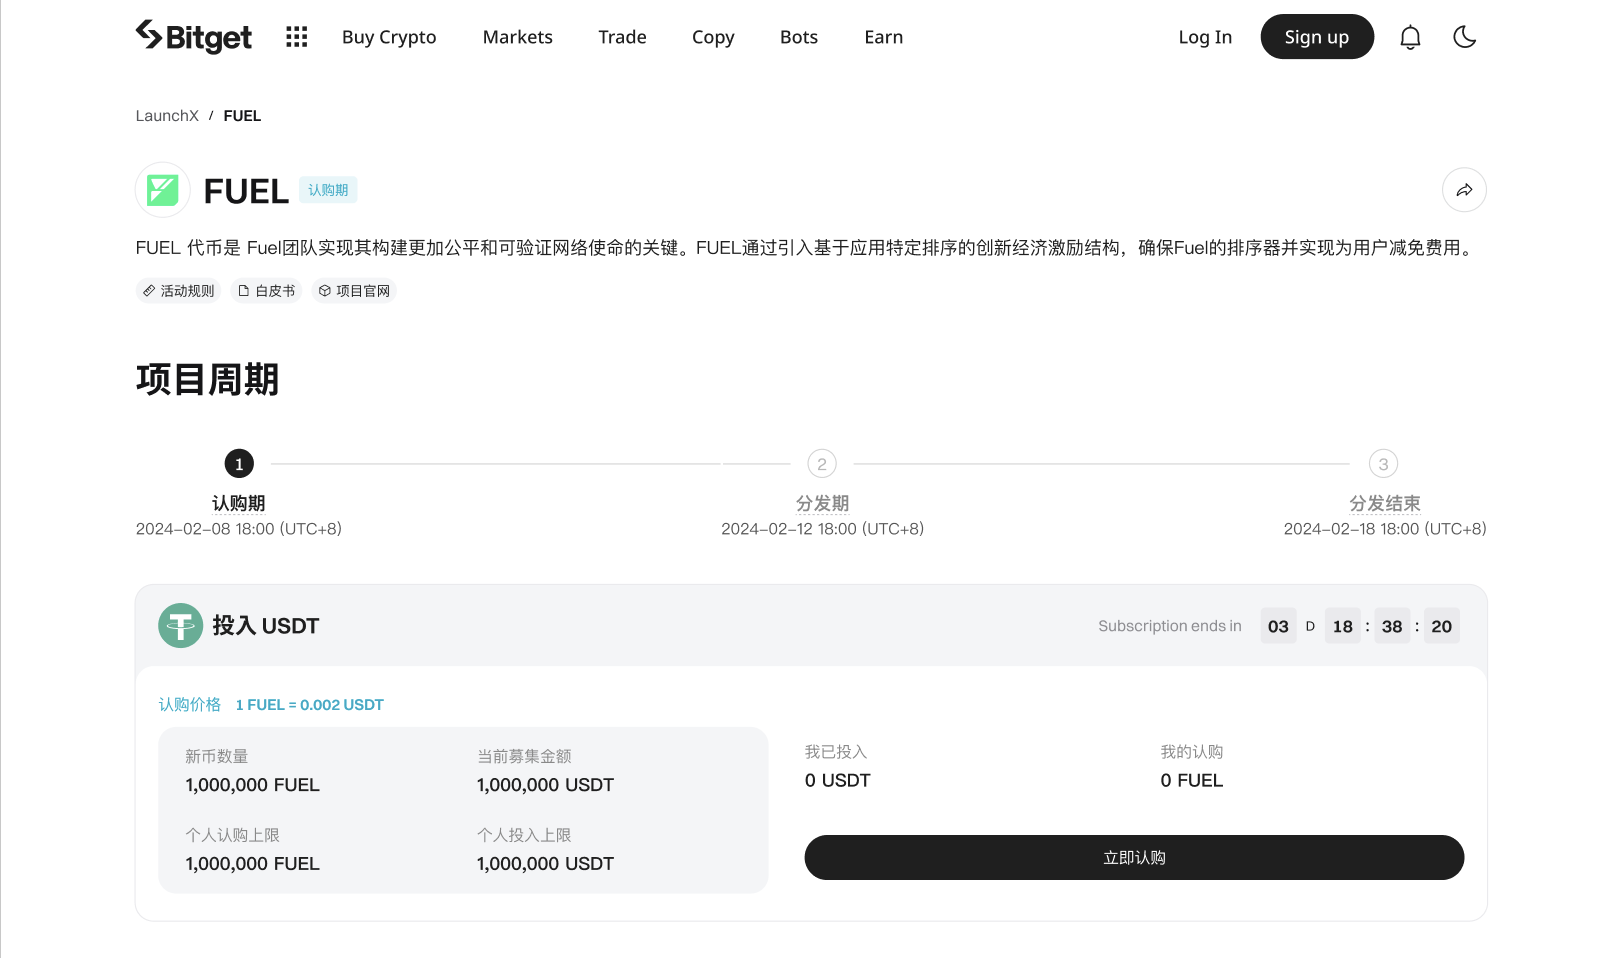Viewport: 1622px width, 958px height.
Task: Click the countdown seconds box showing 20
Action: (1442, 626)
